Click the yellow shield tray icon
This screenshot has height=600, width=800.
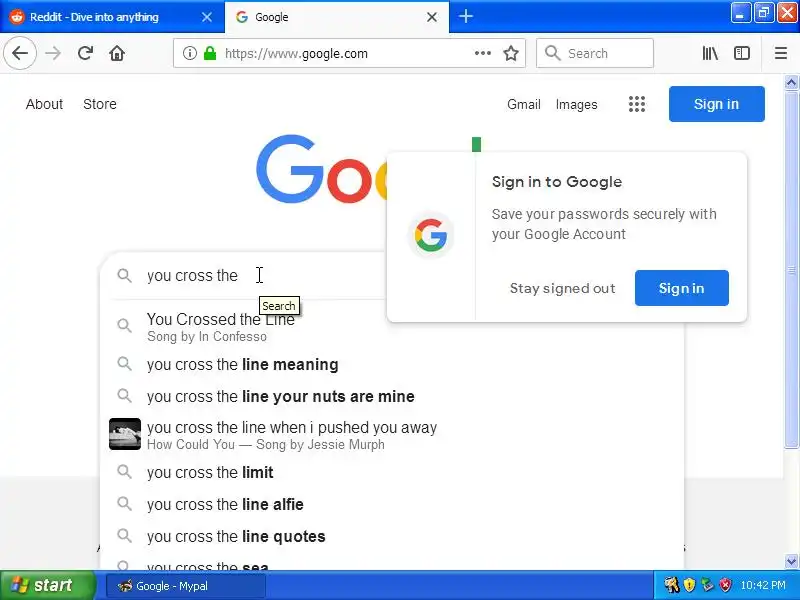(x=689, y=585)
